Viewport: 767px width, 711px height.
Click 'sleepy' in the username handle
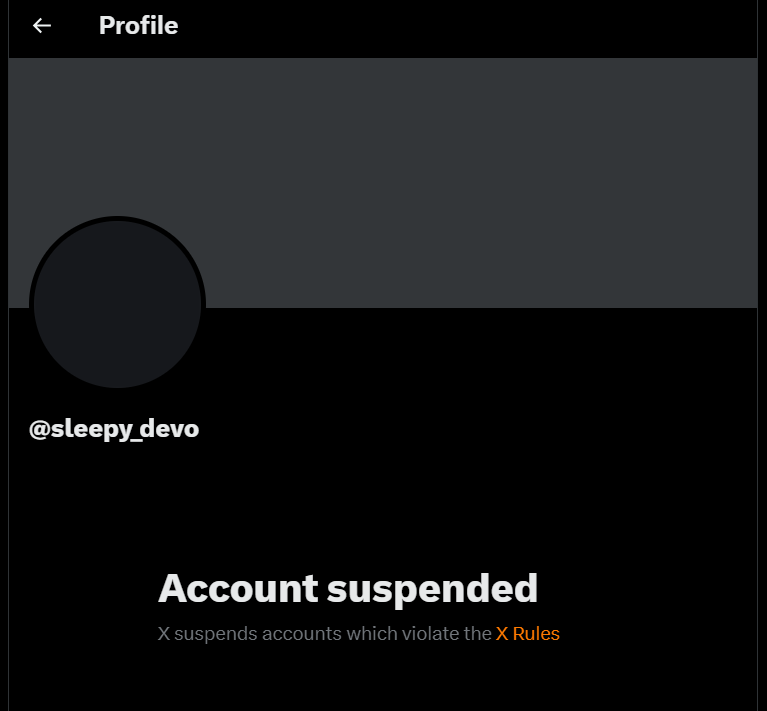coord(92,429)
